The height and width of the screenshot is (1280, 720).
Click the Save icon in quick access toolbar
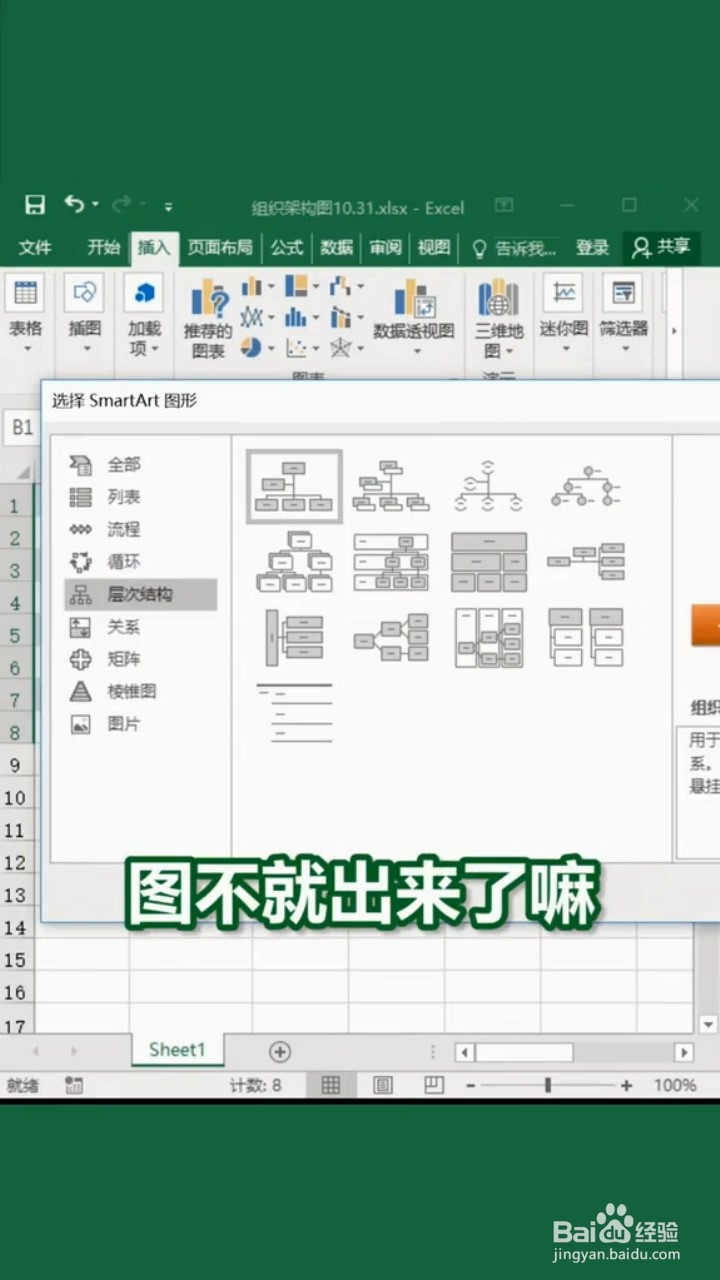click(35, 205)
